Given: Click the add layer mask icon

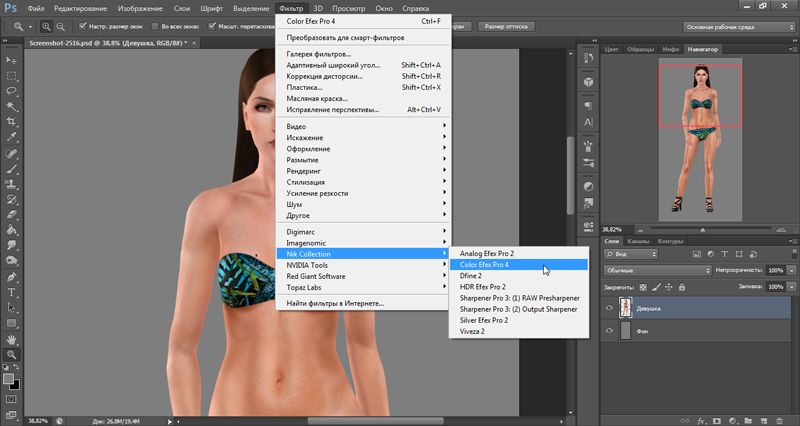Looking at the screenshot, I should pyautogui.click(x=717, y=421).
